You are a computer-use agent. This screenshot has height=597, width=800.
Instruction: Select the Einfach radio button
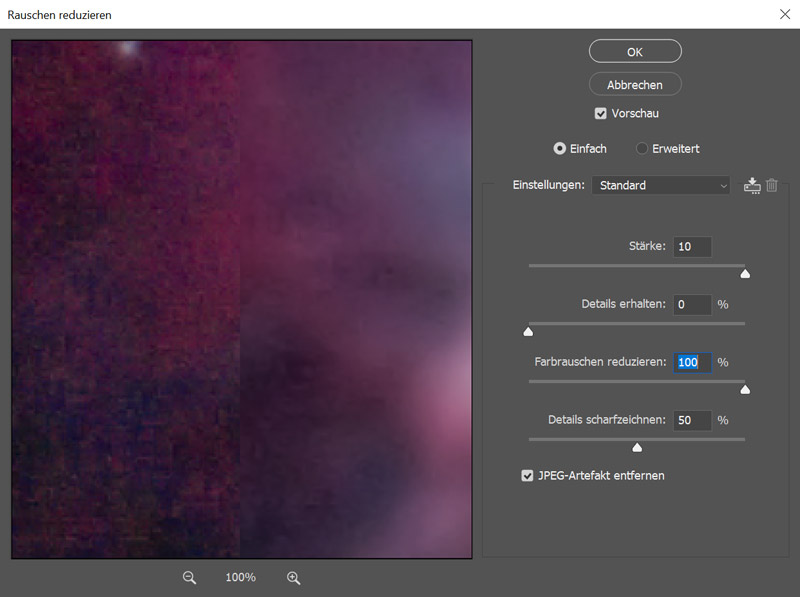(x=560, y=148)
